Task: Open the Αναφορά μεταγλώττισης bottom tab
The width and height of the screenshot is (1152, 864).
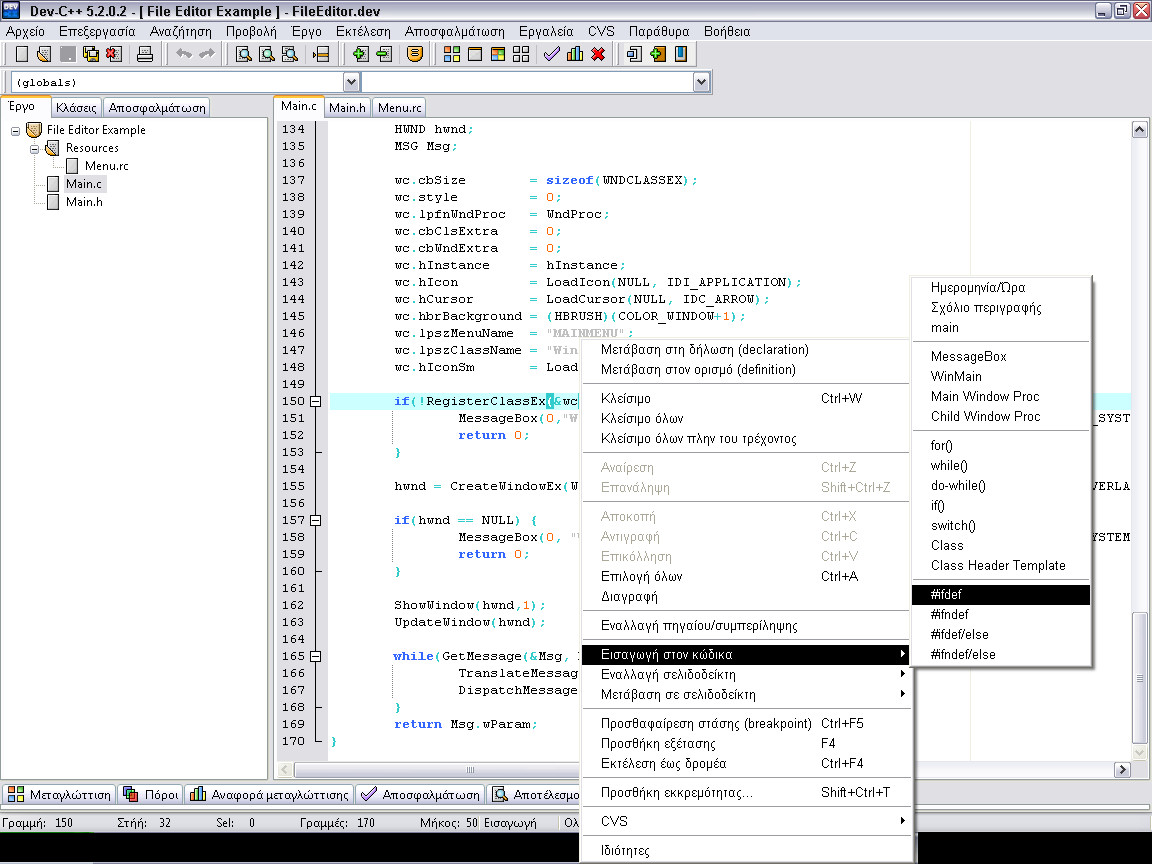Action: [x=270, y=794]
